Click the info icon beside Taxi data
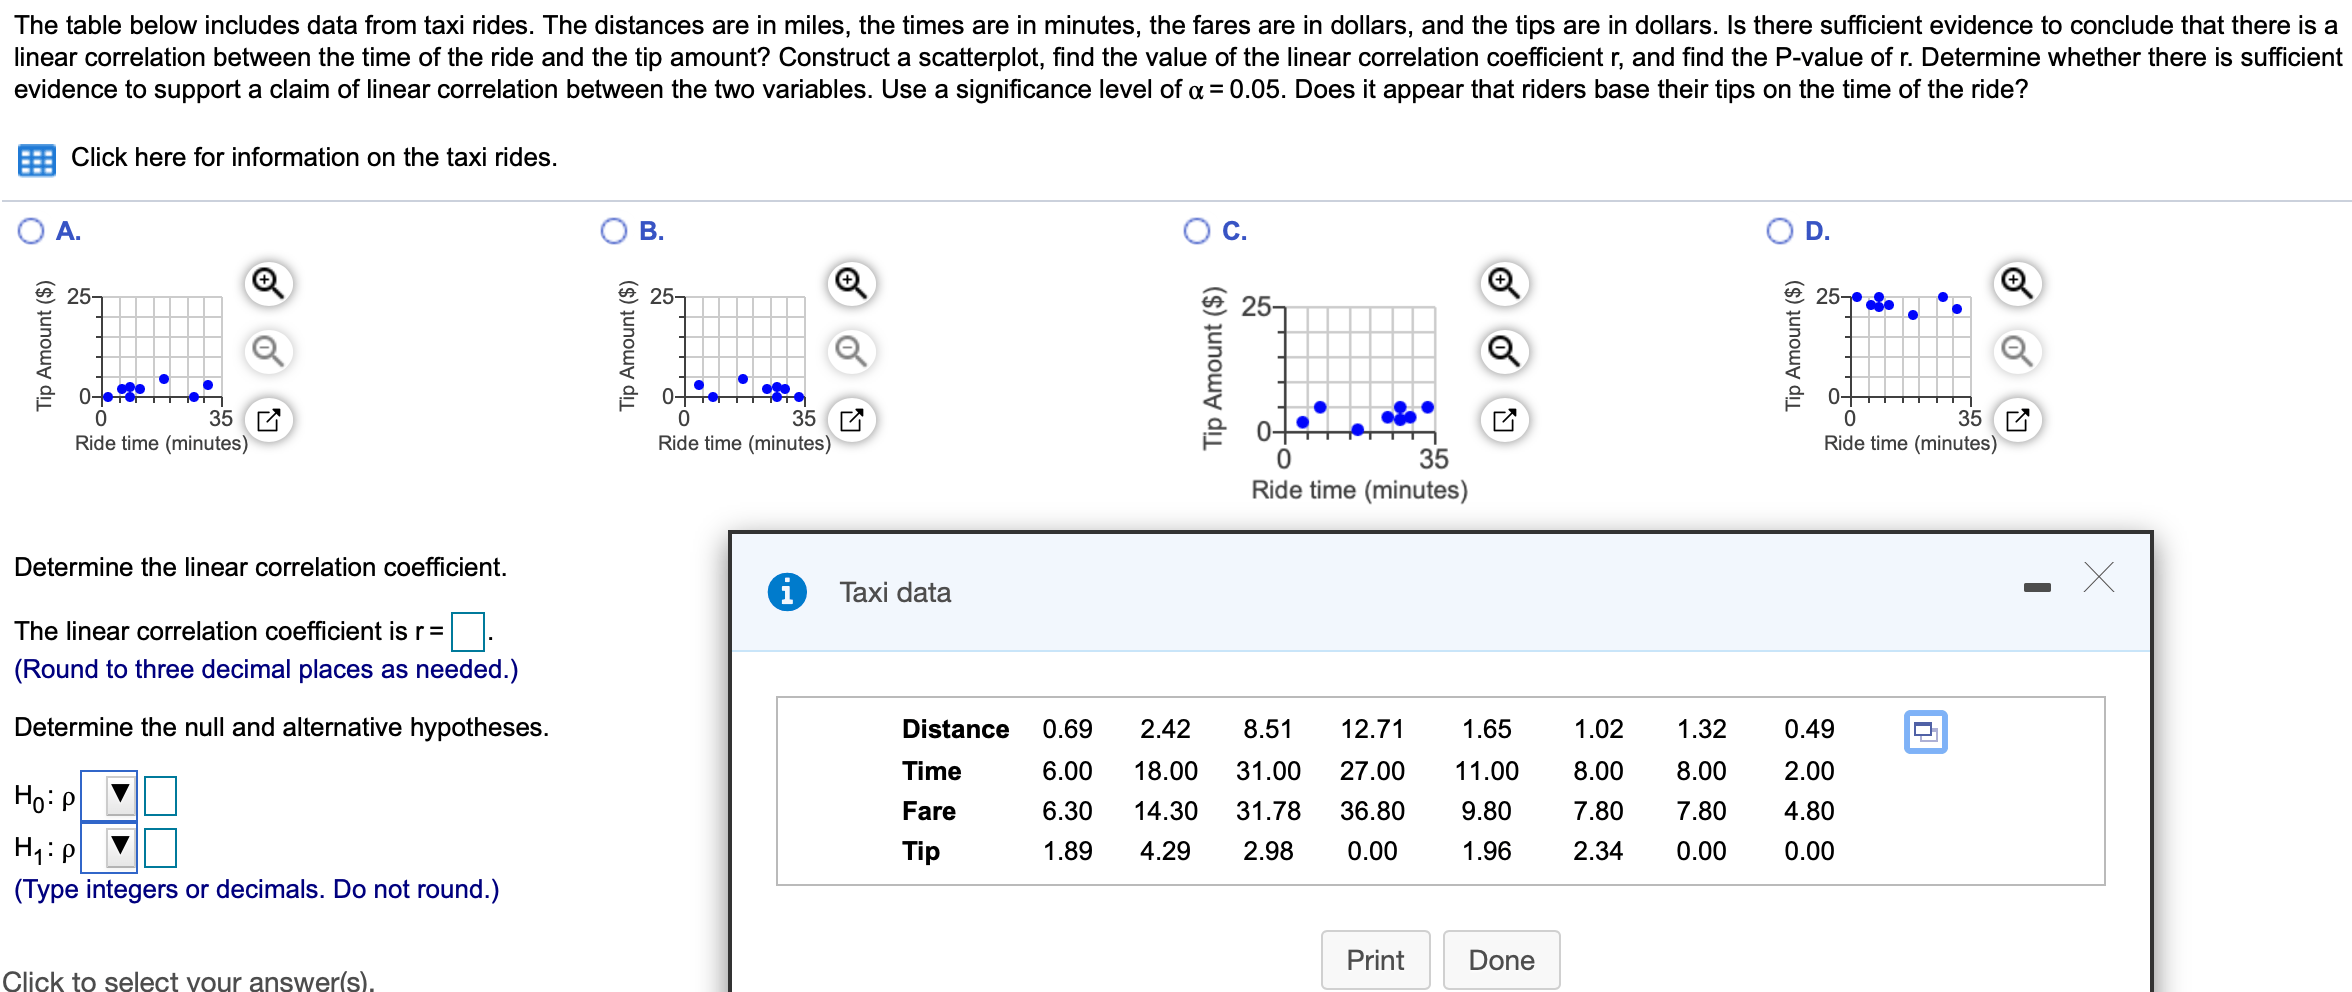Viewport: 2352px width, 992px height. click(x=788, y=591)
